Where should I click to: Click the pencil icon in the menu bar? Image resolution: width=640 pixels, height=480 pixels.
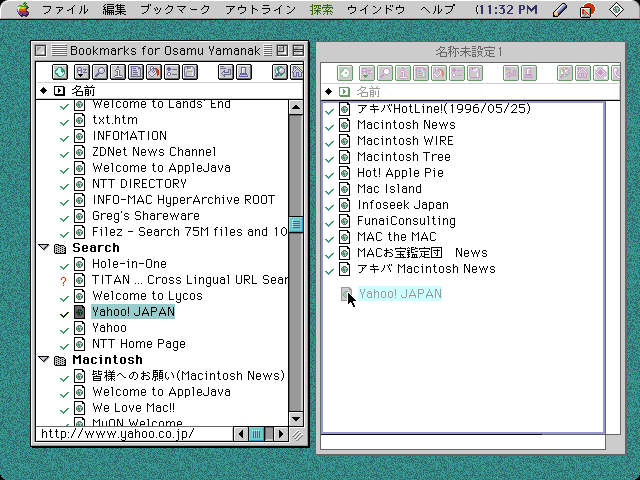coord(560,10)
